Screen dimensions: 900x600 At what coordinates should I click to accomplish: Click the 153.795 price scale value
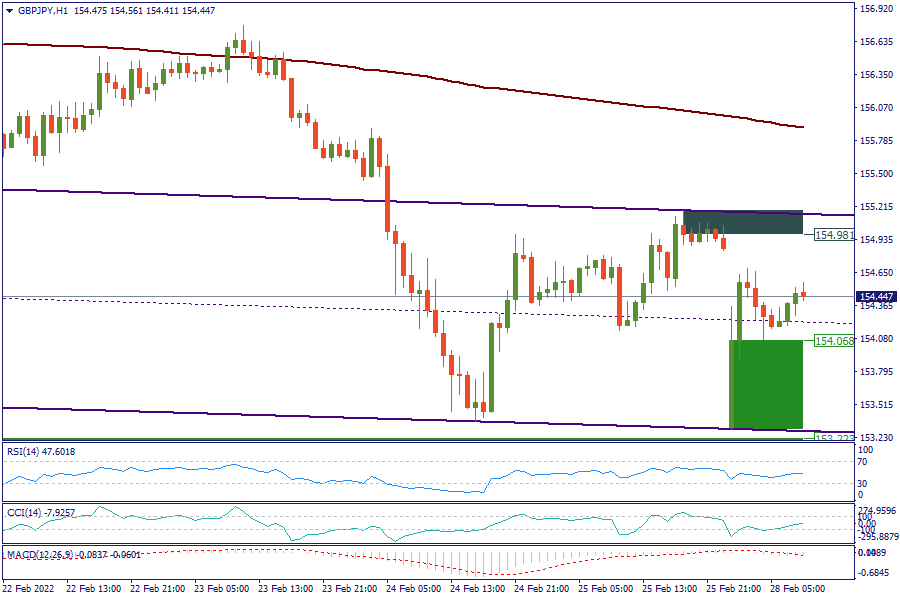pos(876,372)
